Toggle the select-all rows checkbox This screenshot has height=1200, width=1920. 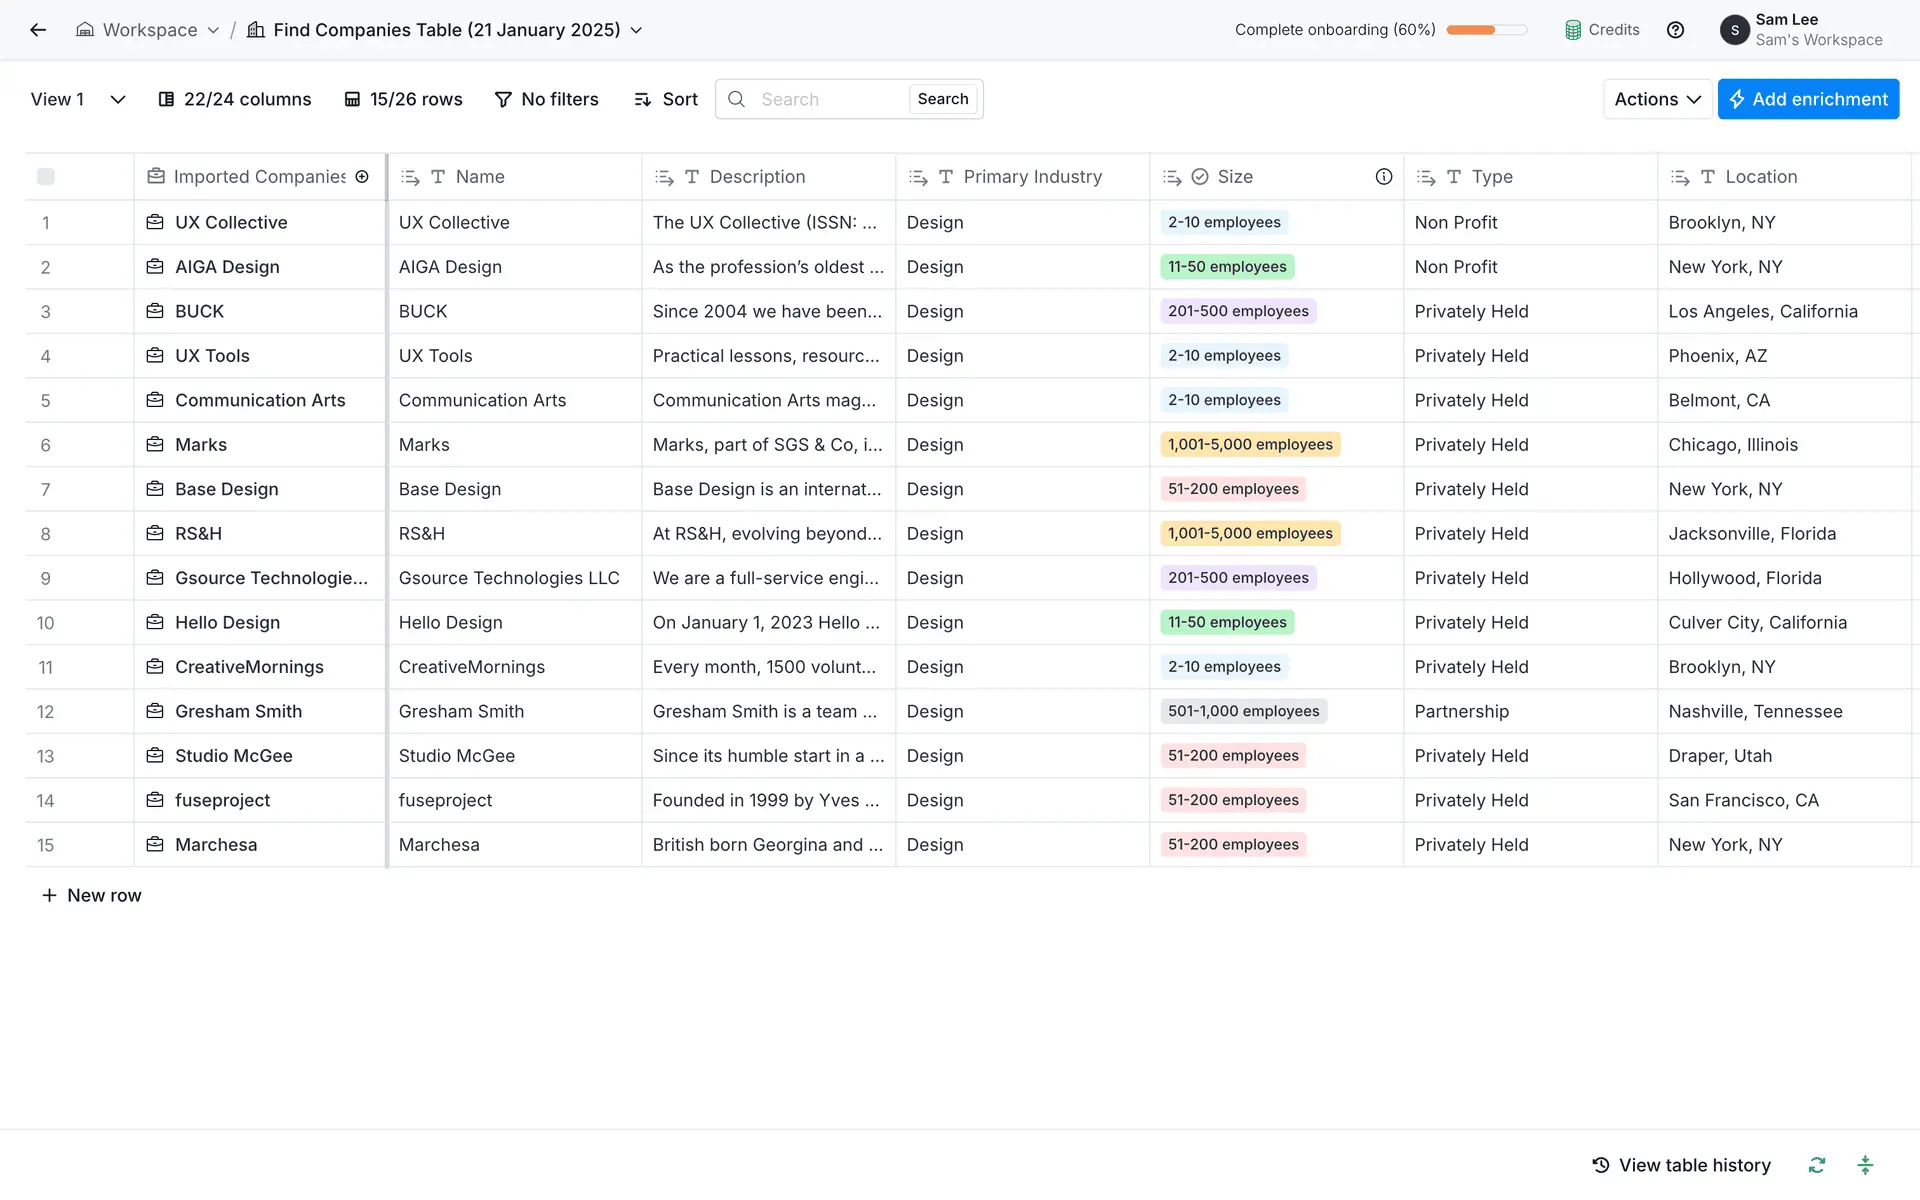46,177
